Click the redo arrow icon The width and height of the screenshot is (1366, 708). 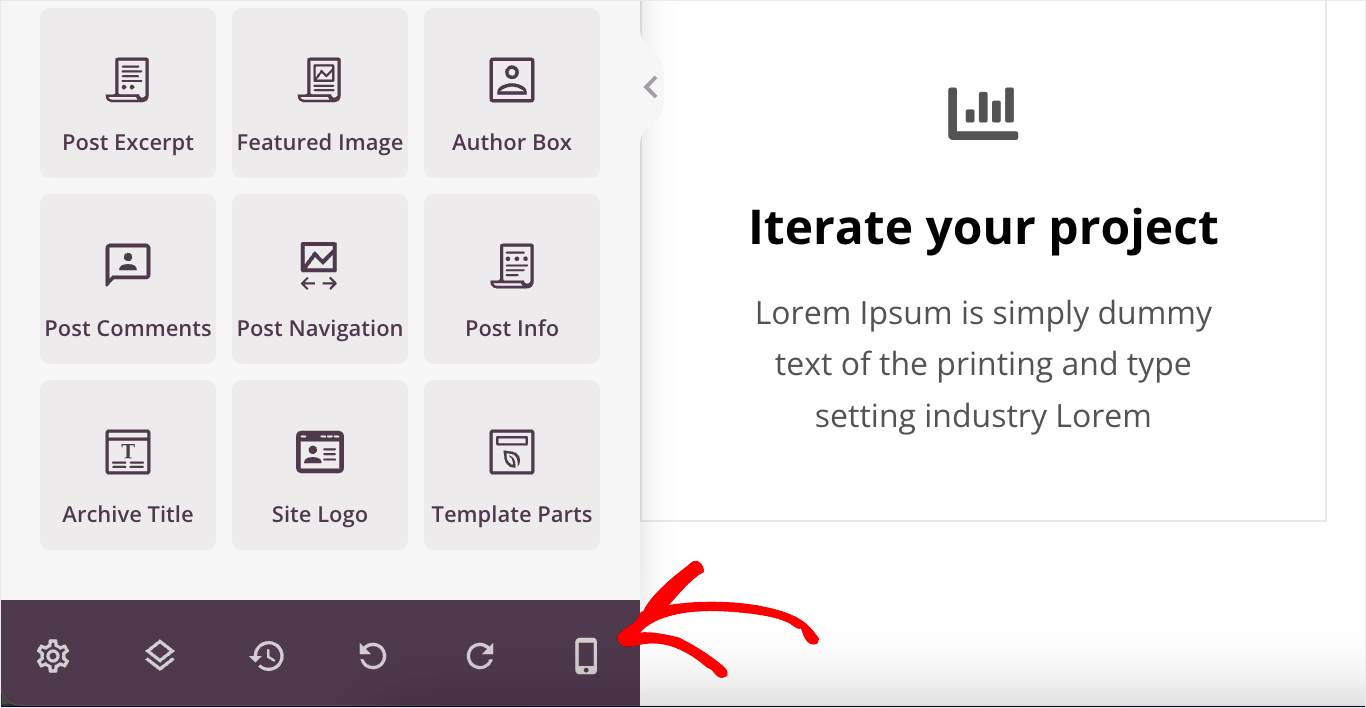click(480, 656)
